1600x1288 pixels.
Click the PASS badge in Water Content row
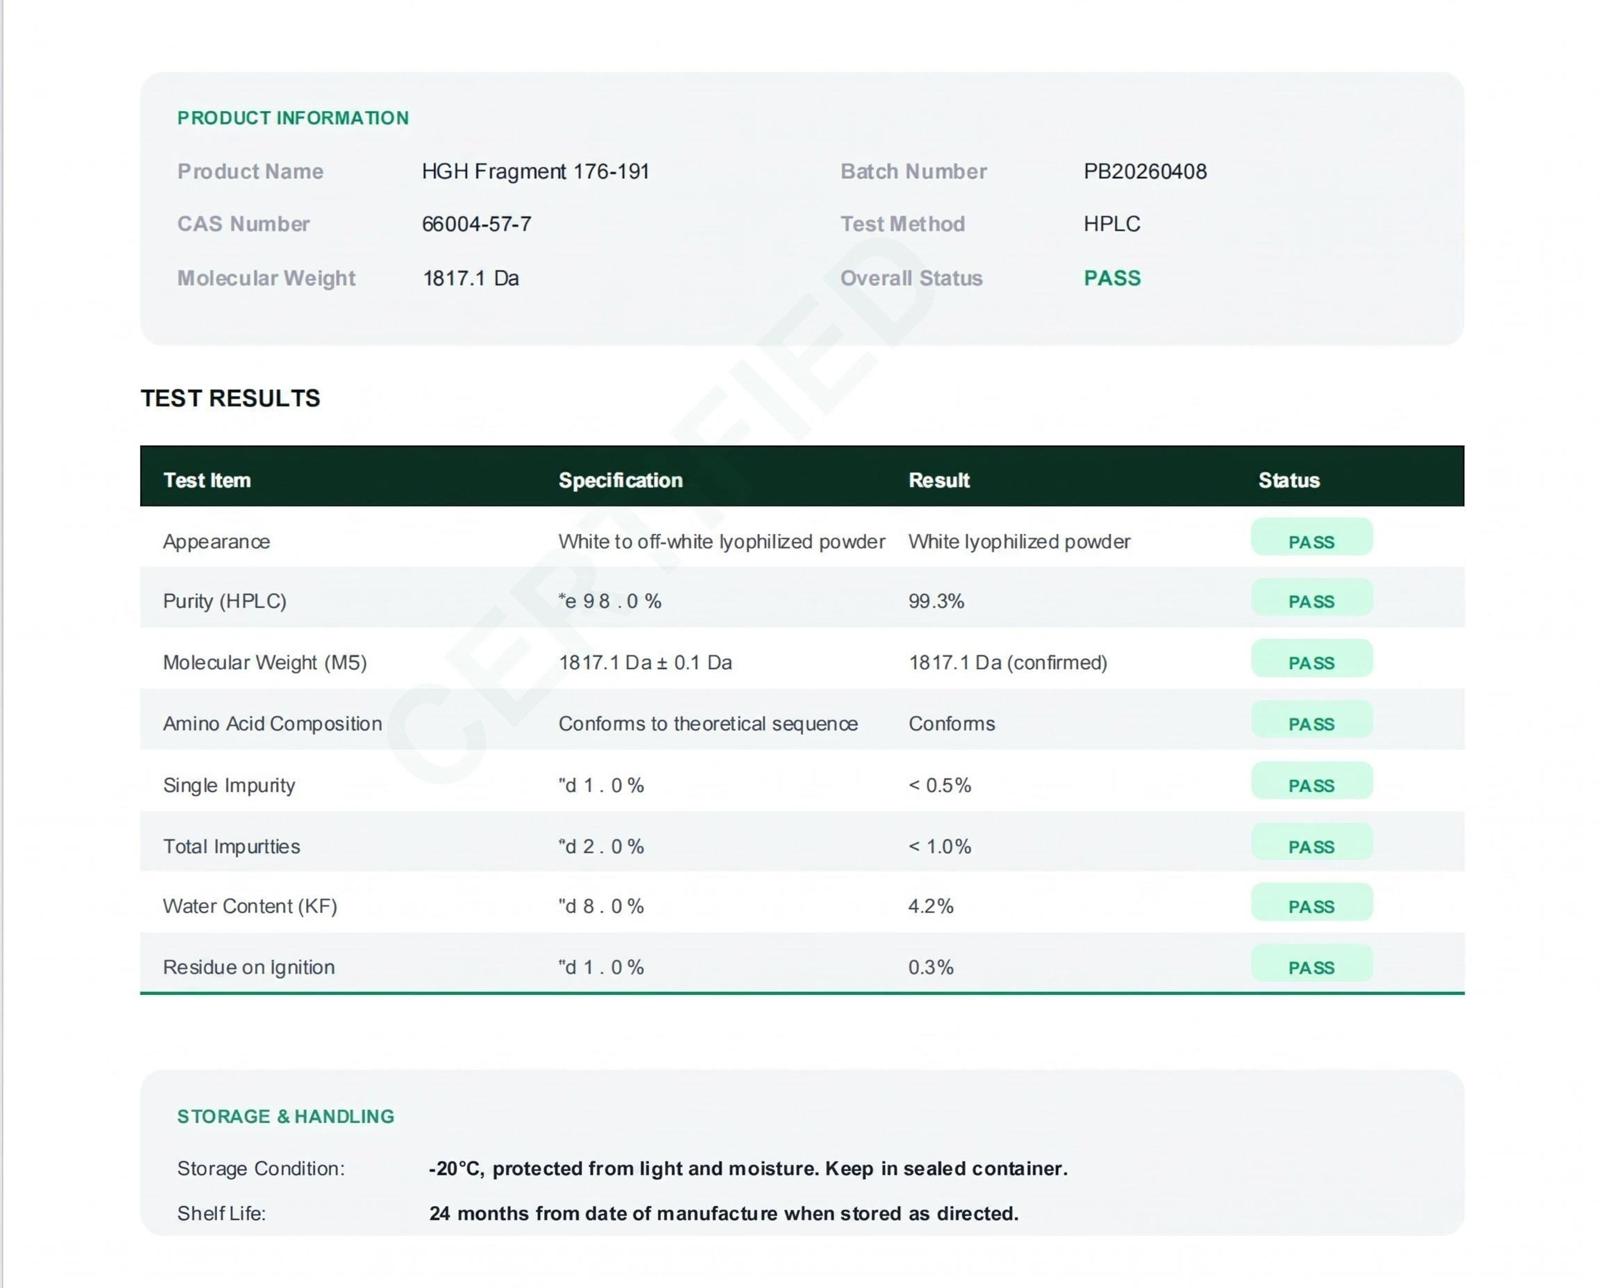(1311, 903)
